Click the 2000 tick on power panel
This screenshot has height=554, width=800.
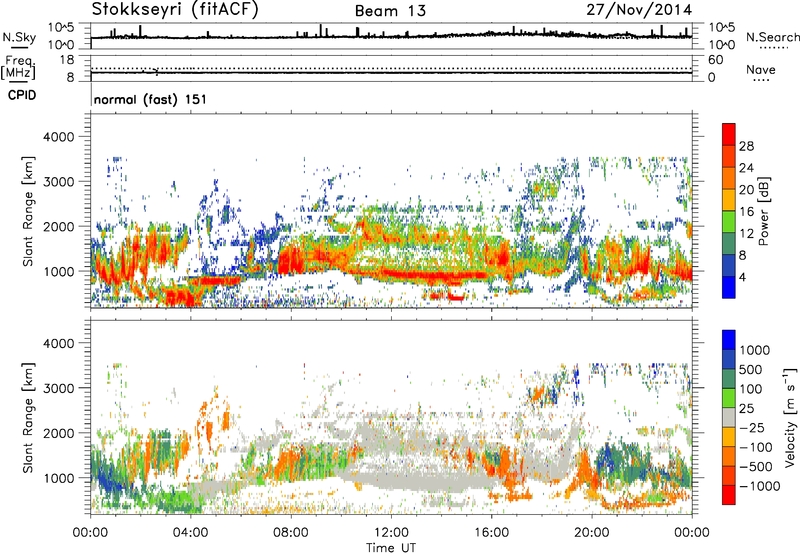[x=58, y=226]
